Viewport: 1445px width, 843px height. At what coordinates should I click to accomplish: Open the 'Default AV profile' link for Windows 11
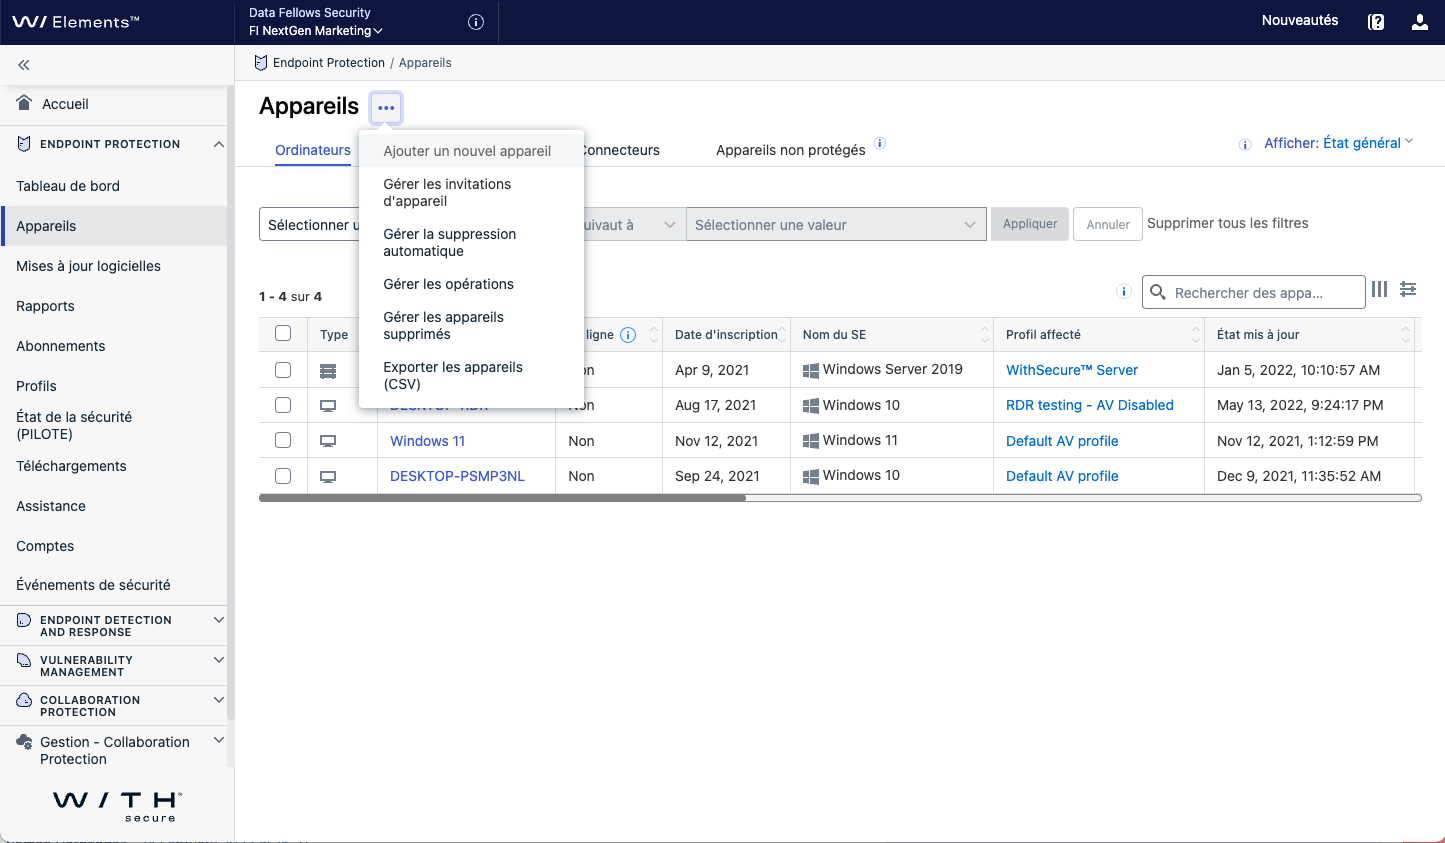click(1062, 441)
